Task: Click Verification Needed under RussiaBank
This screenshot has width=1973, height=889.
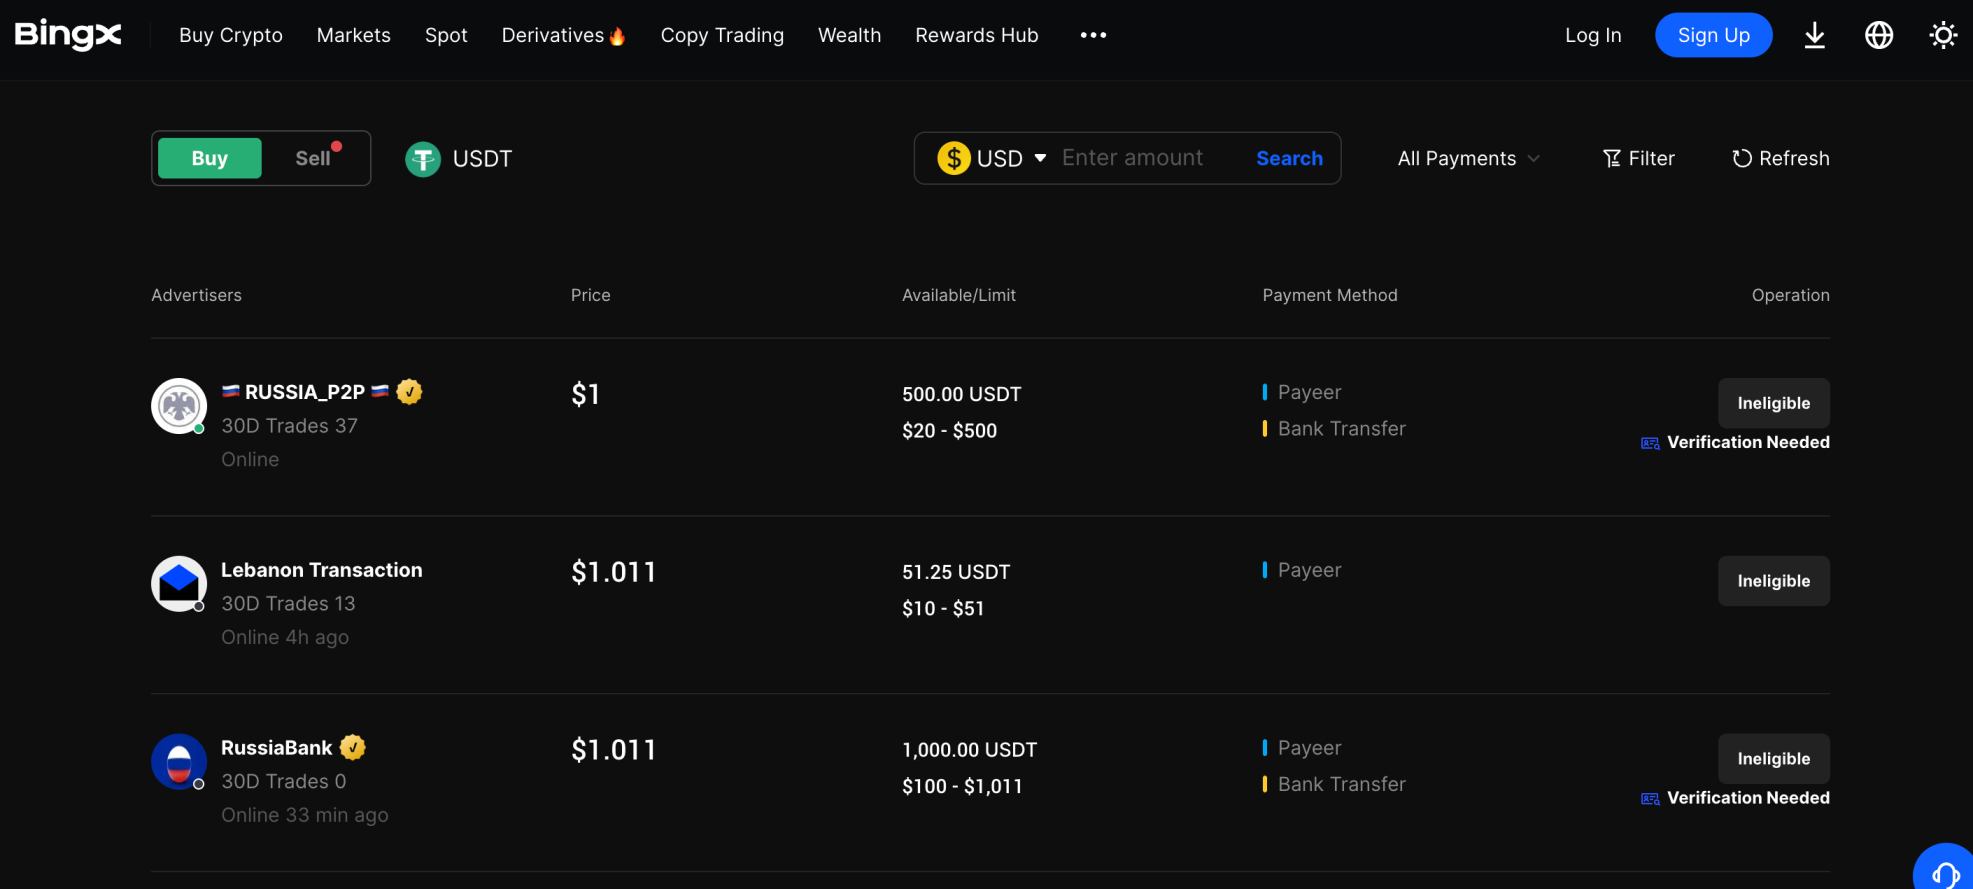Action: tap(1748, 798)
